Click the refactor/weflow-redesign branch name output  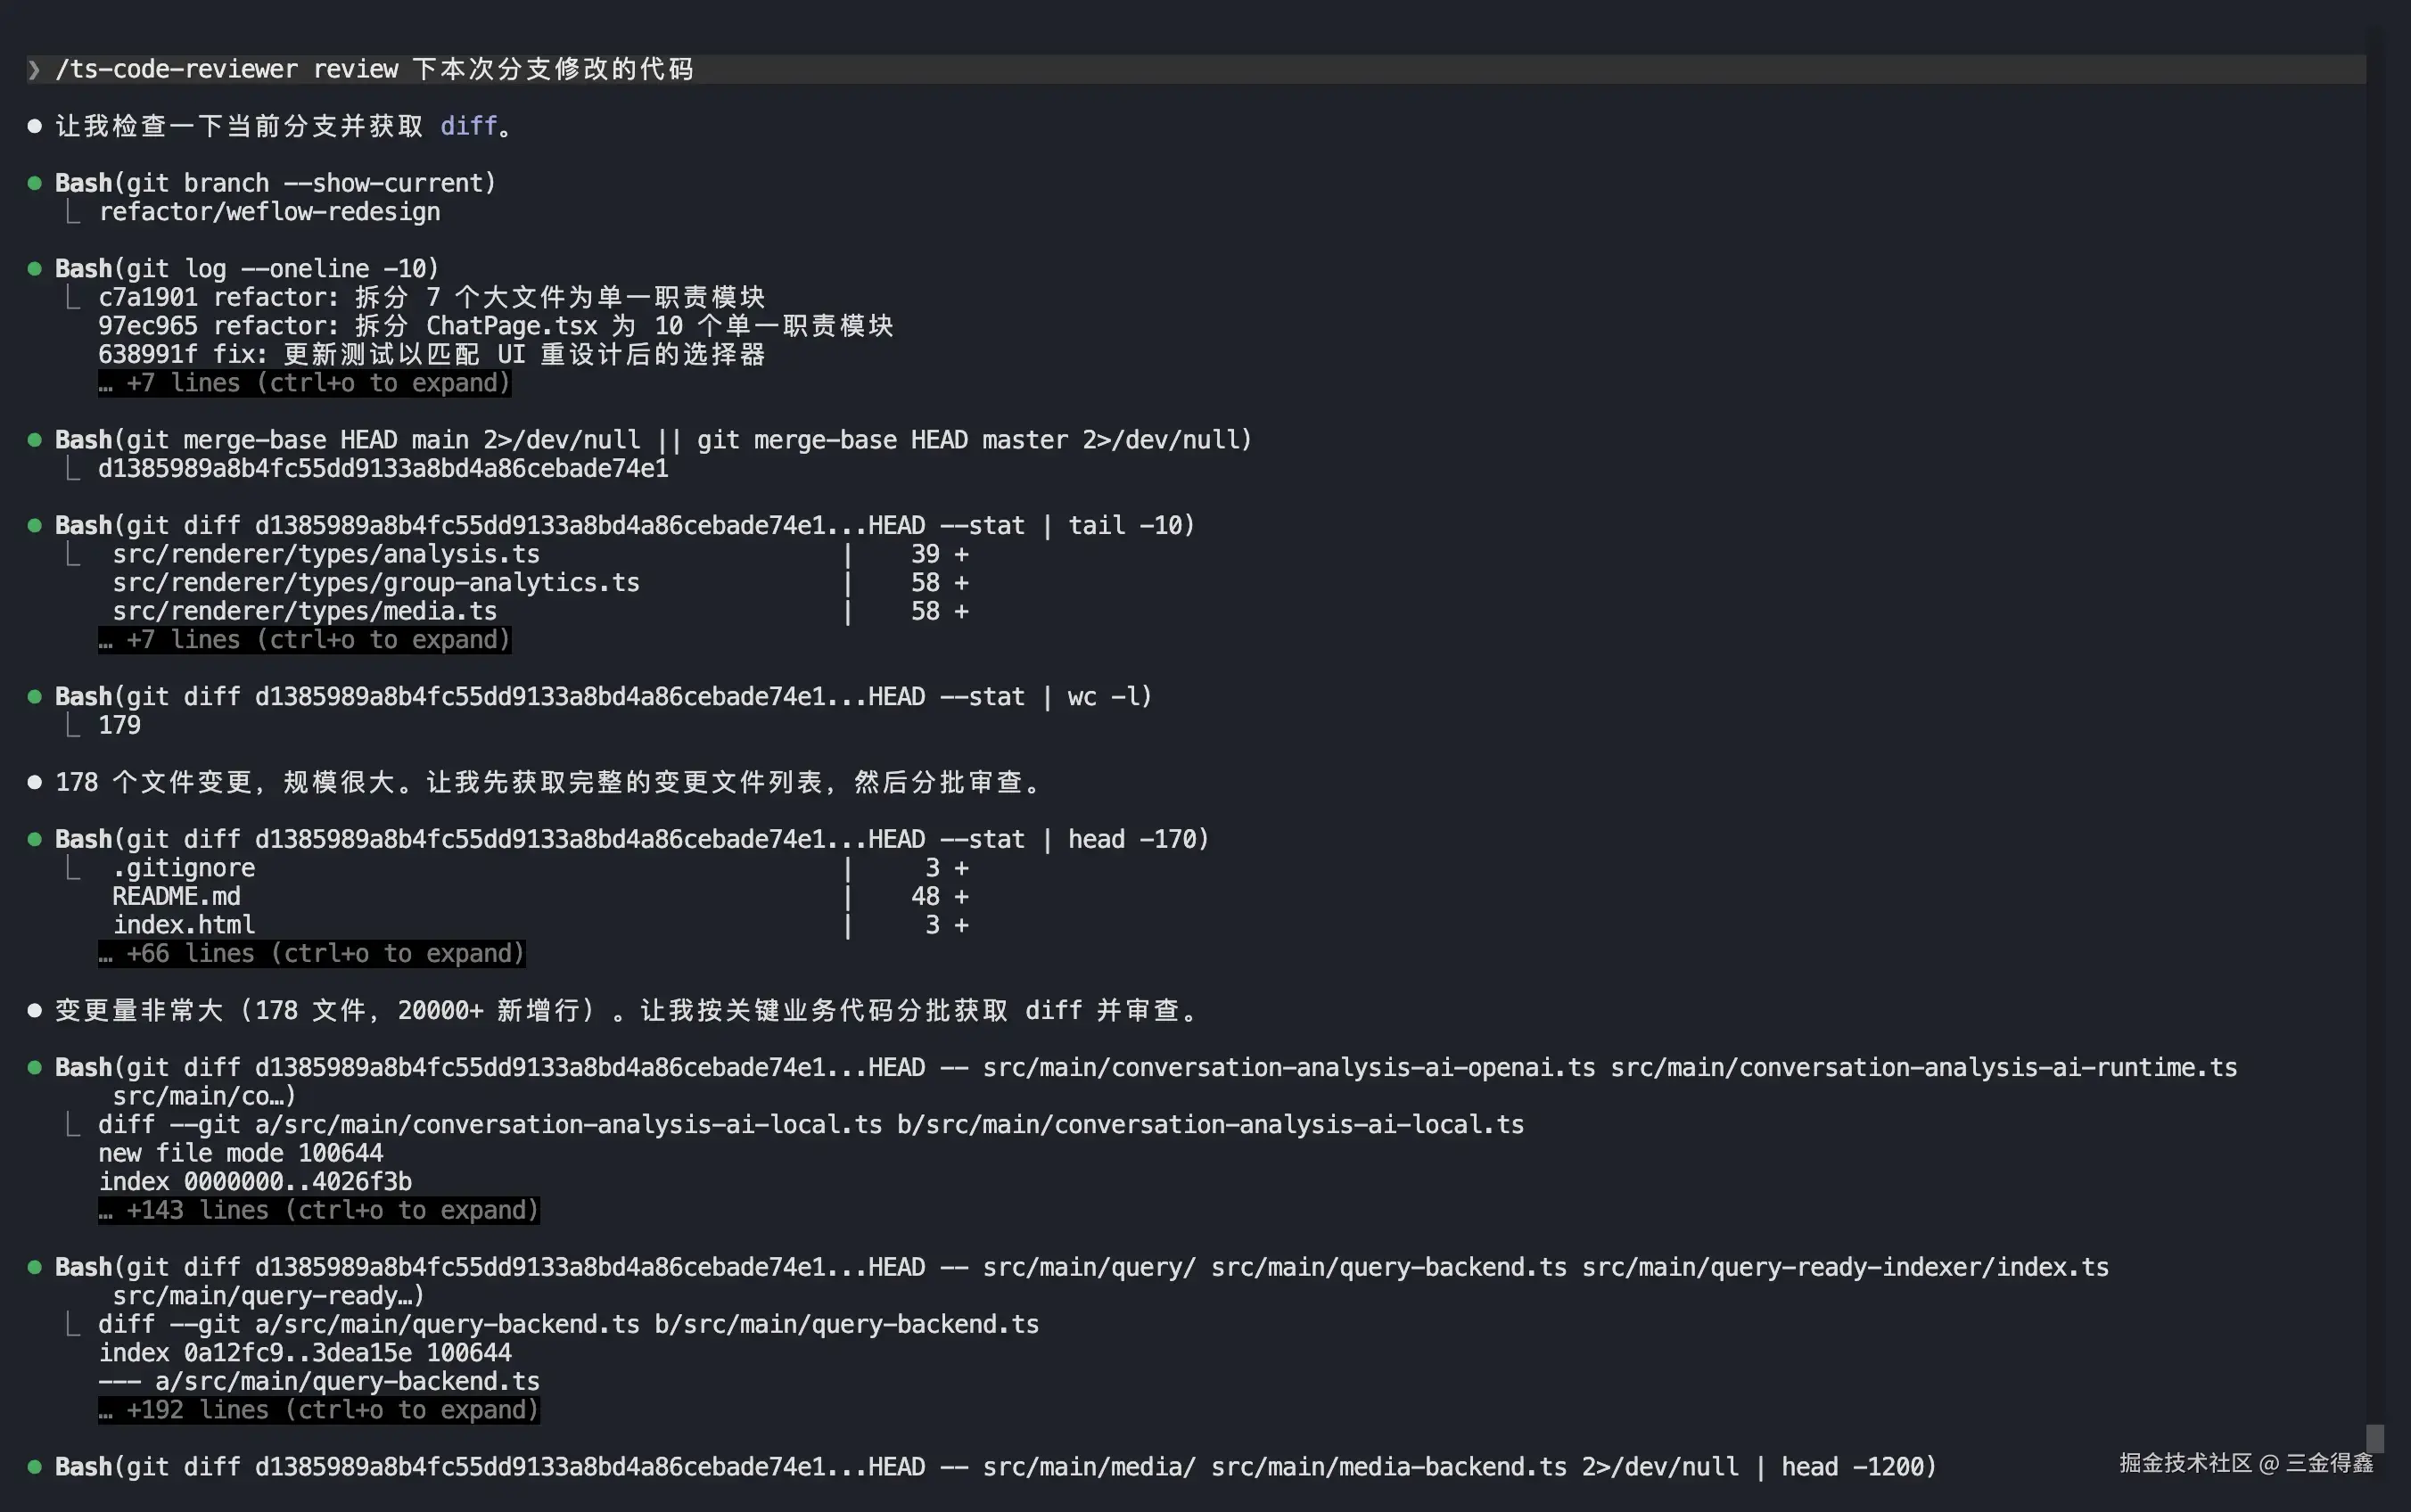(269, 212)
